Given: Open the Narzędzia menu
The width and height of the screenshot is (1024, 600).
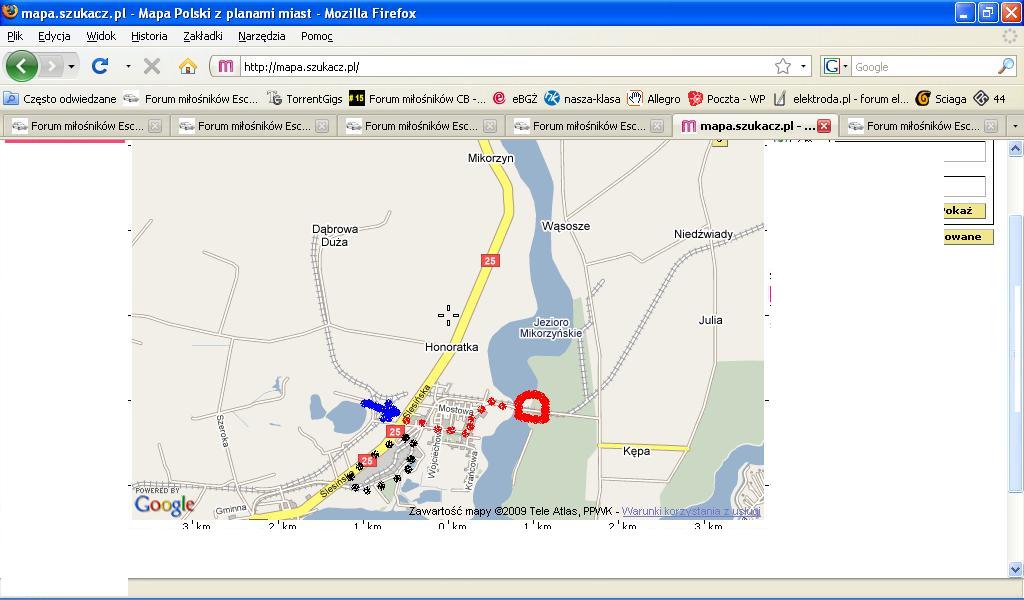Looking at the screenshot, I should pyautogui.click(x=261, y=36).
